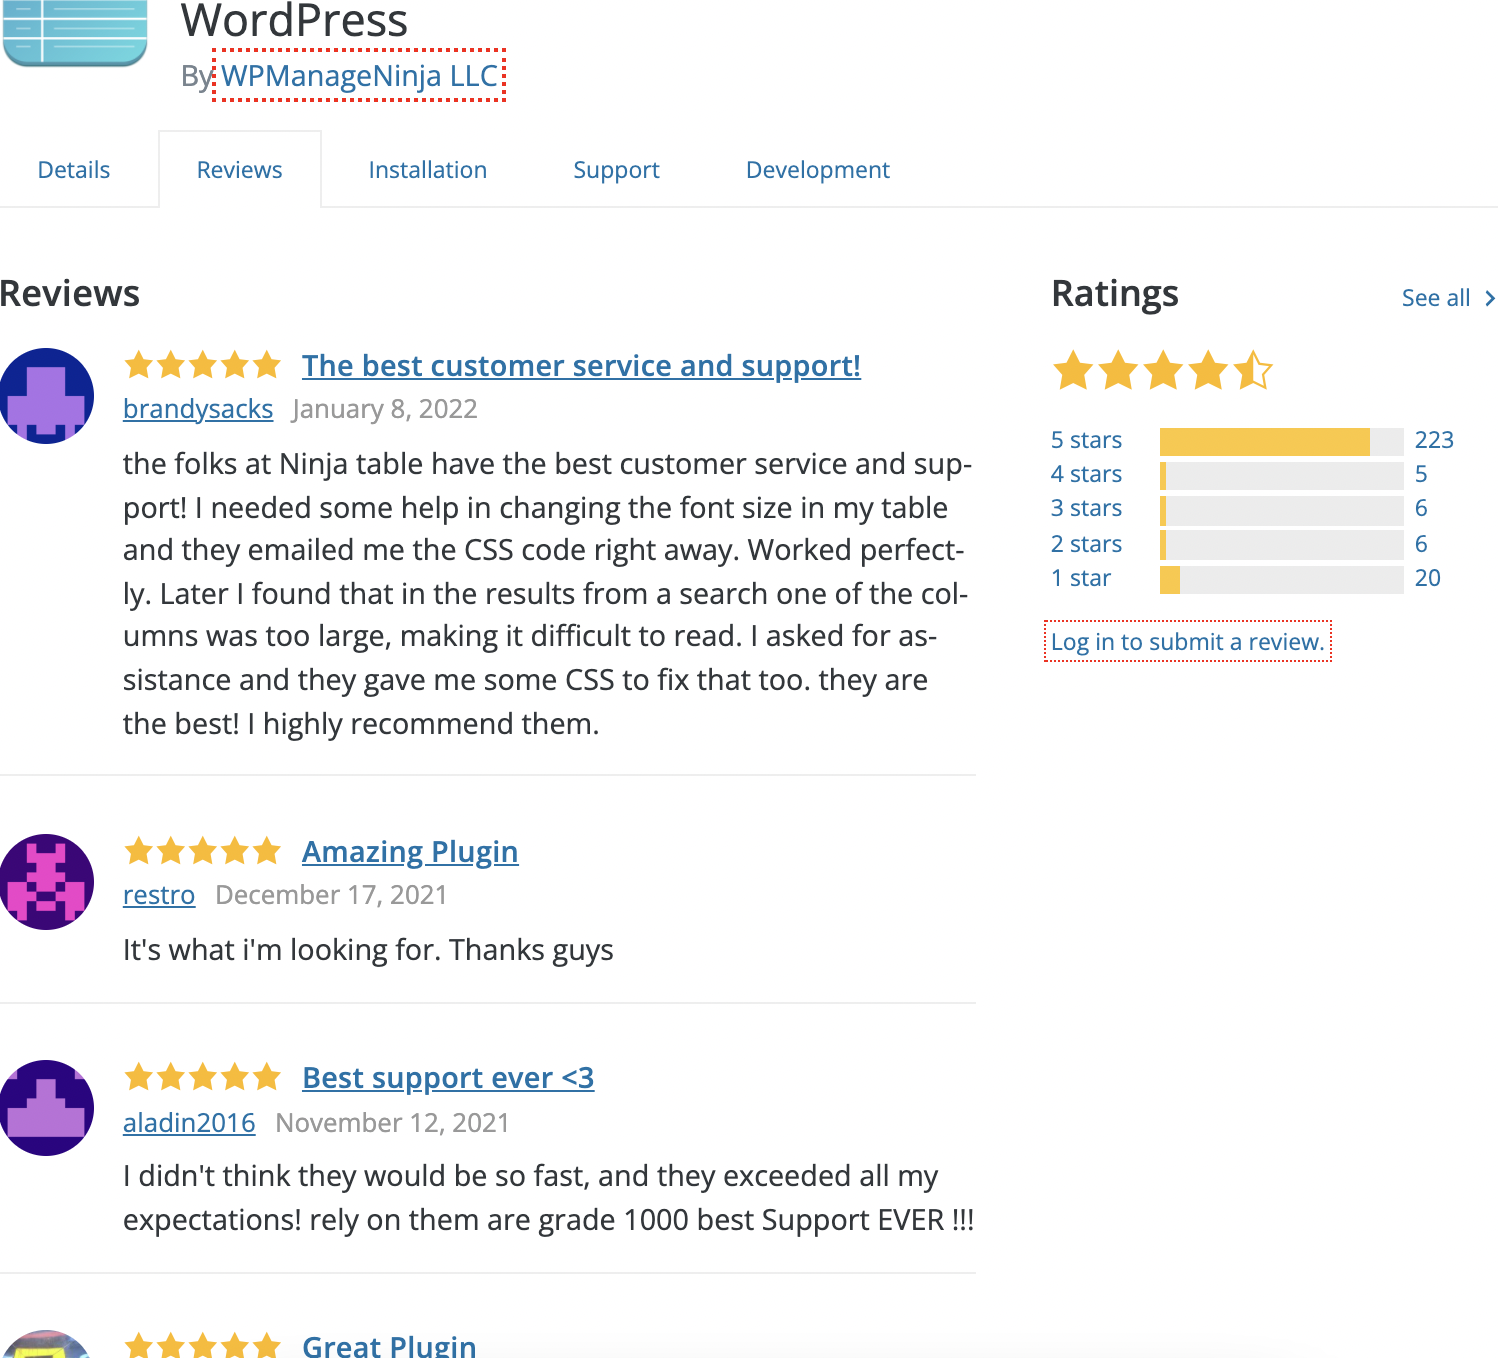The image size is (1498, 1358).
Task: Click the overall rating stars under Ratings
Action: (1162, 371)
